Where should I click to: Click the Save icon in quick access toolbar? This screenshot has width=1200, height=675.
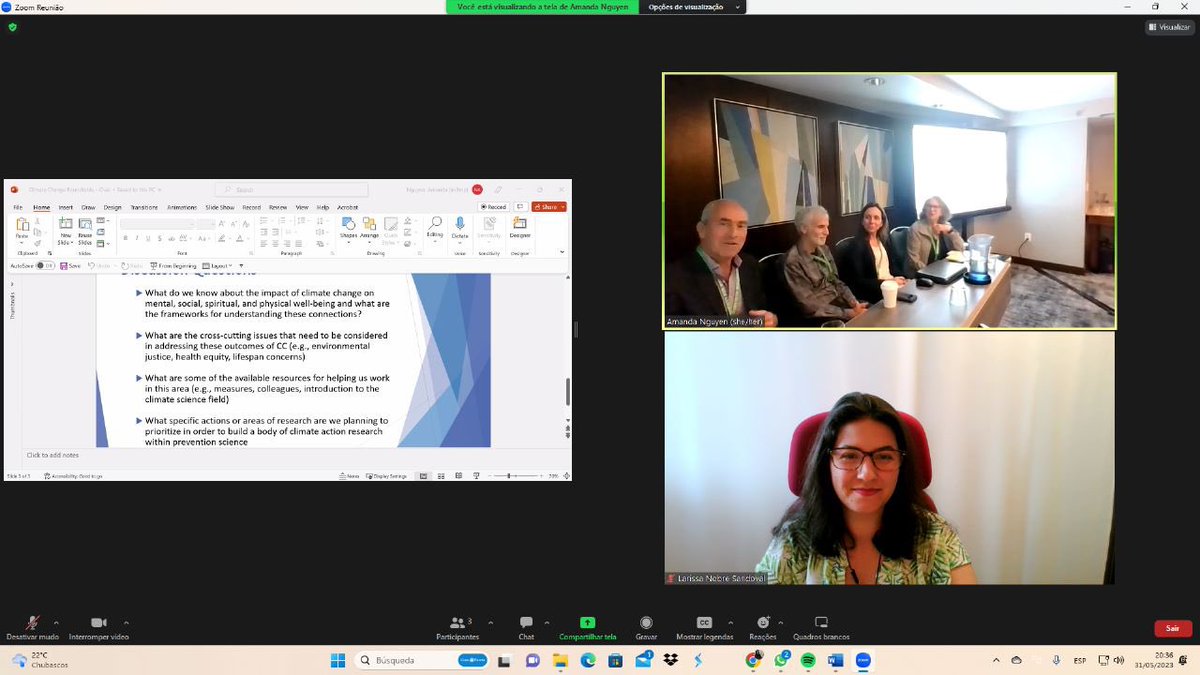[x=63, y=265]
